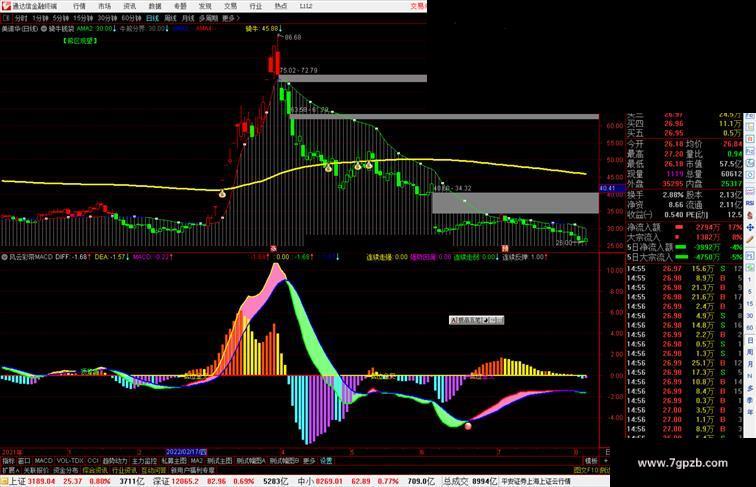Open 设置 settings in indicator bar
756x487 pixels.
pyautogui.click(x=326, y=461)
